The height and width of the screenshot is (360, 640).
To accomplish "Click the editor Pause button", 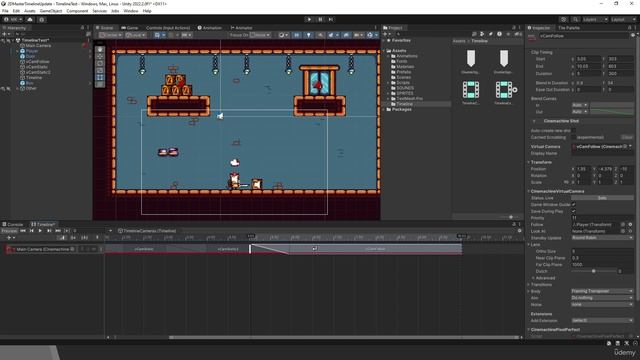I will click(320, 19).
